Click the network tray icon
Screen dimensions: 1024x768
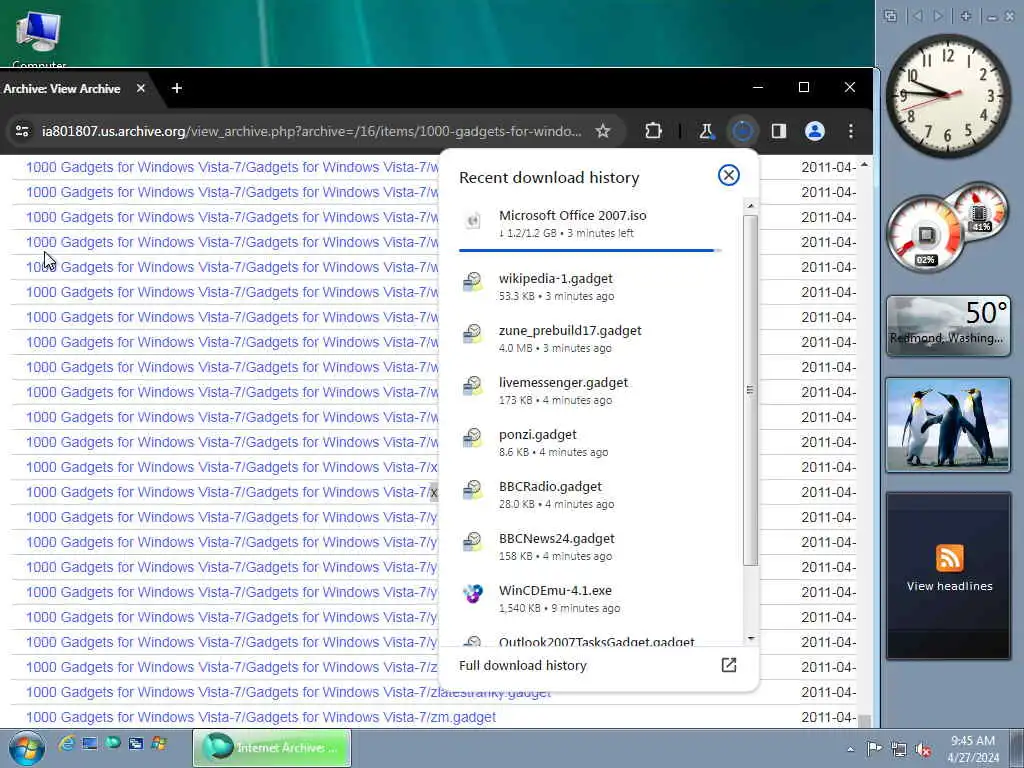tap(899, 750)
